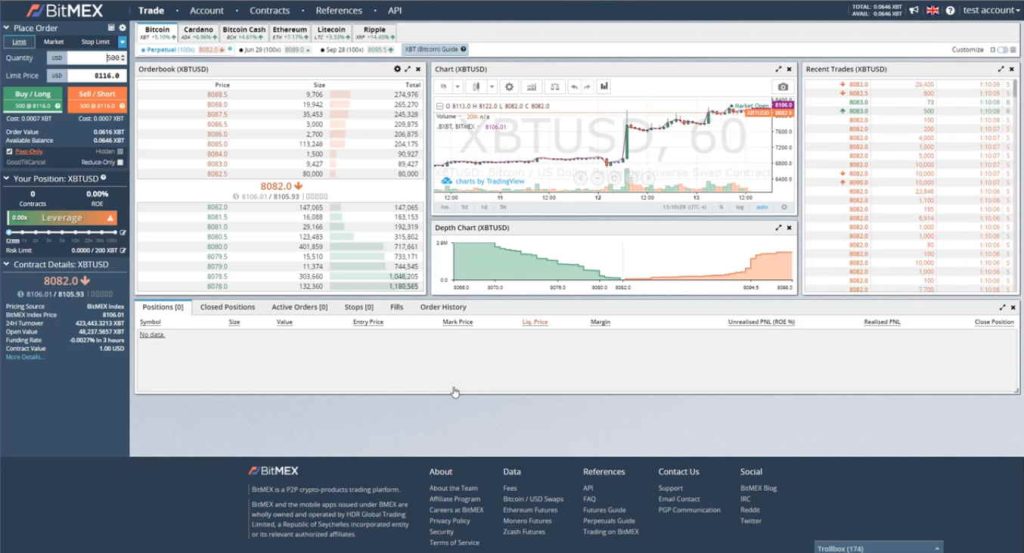1024x553 pixels.
Task: Select the Sep 28 contract option
Action: [x=357, y=50]
